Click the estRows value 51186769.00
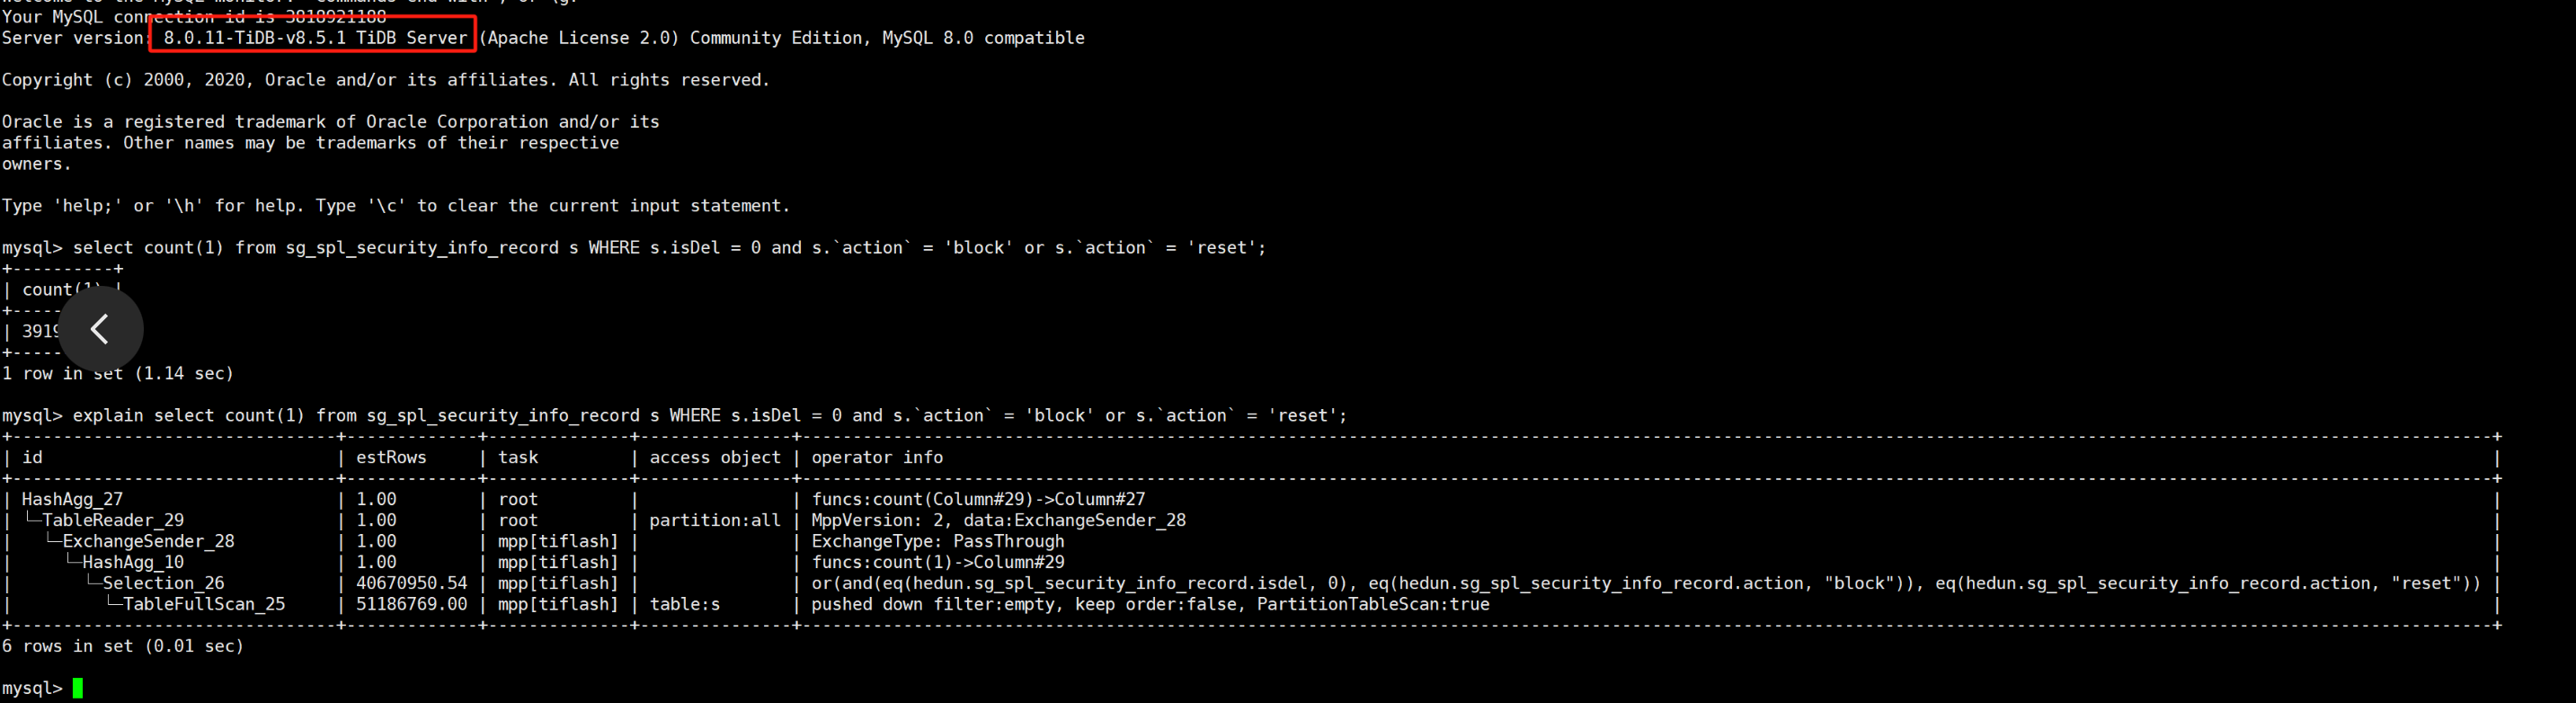The image size is (2576, 703). point(412,604)
